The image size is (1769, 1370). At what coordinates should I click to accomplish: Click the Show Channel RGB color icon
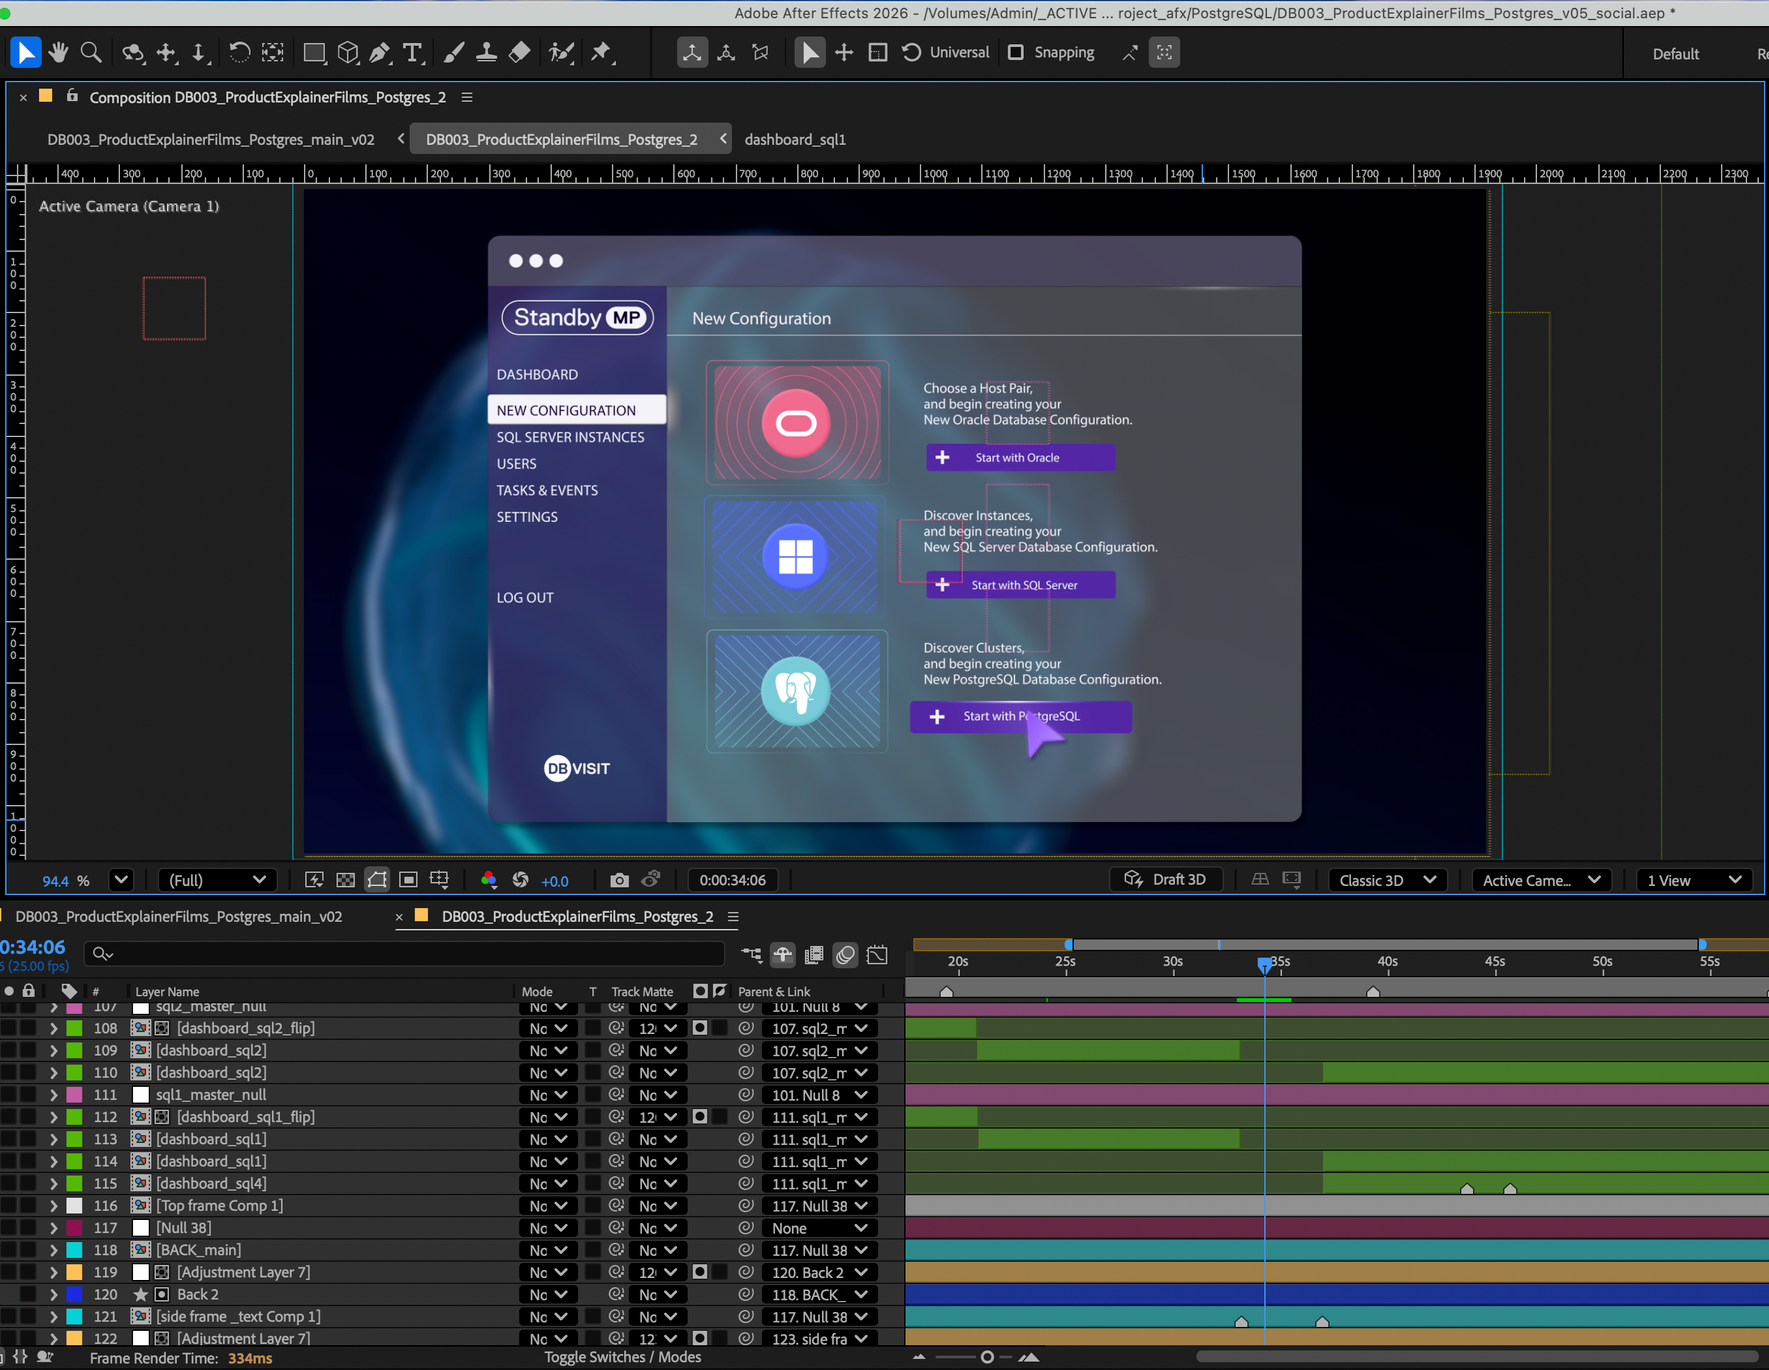click(x=488, y=880)
